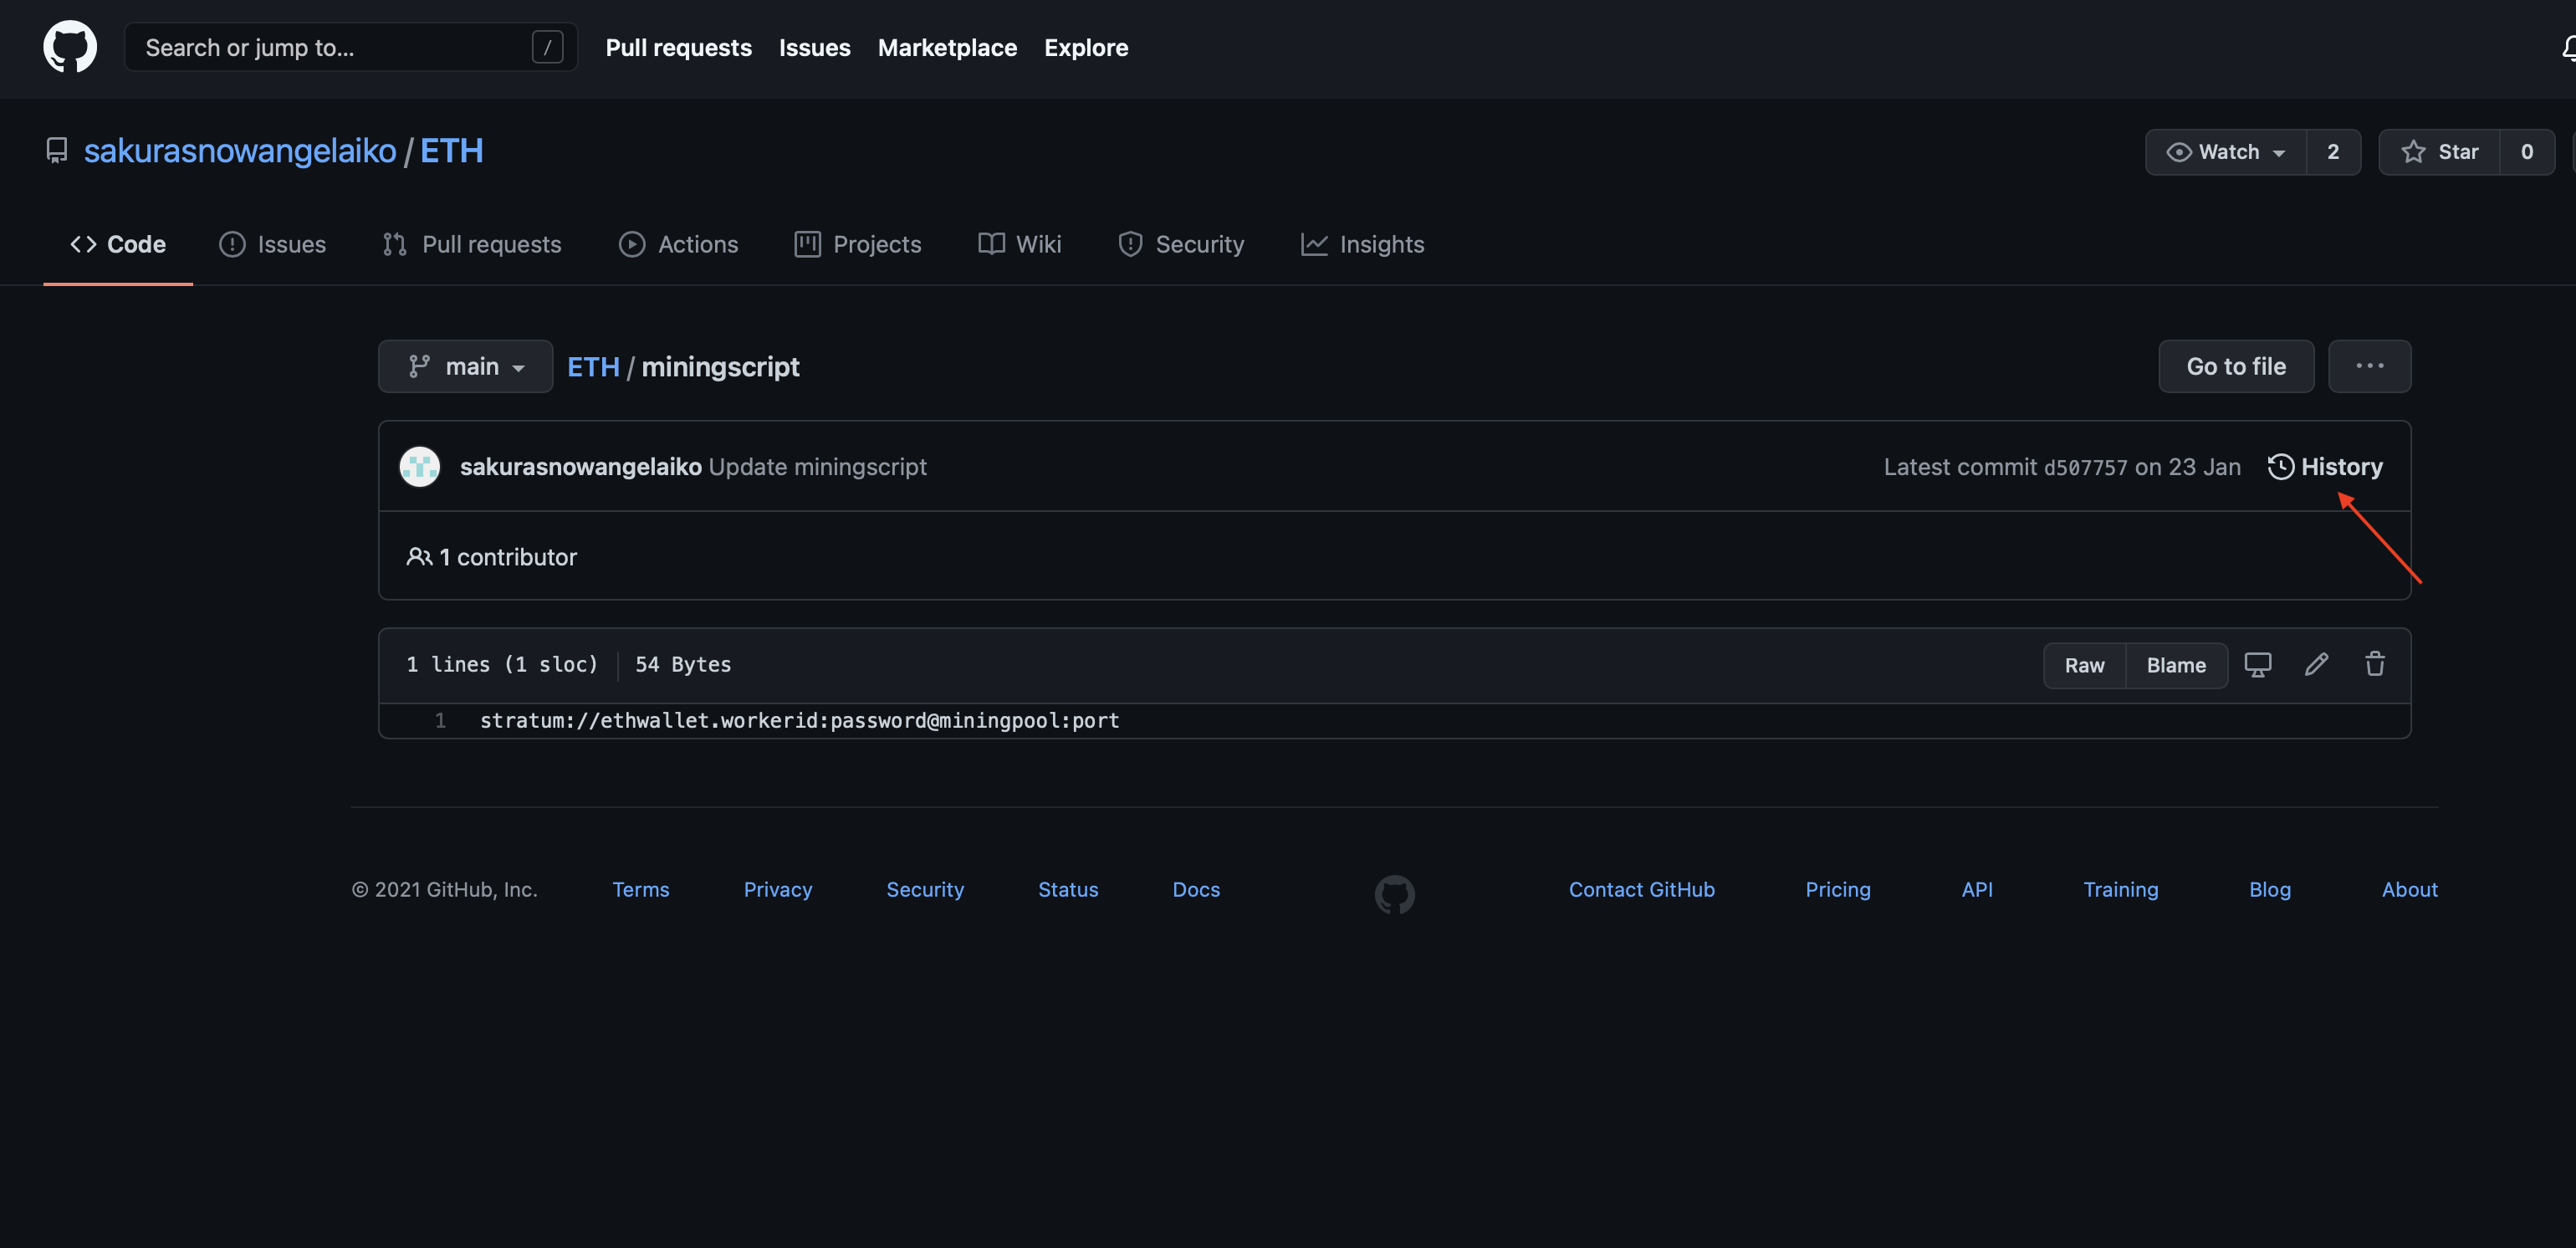
Task: Open commit d507757
Action: [2085, 467]
